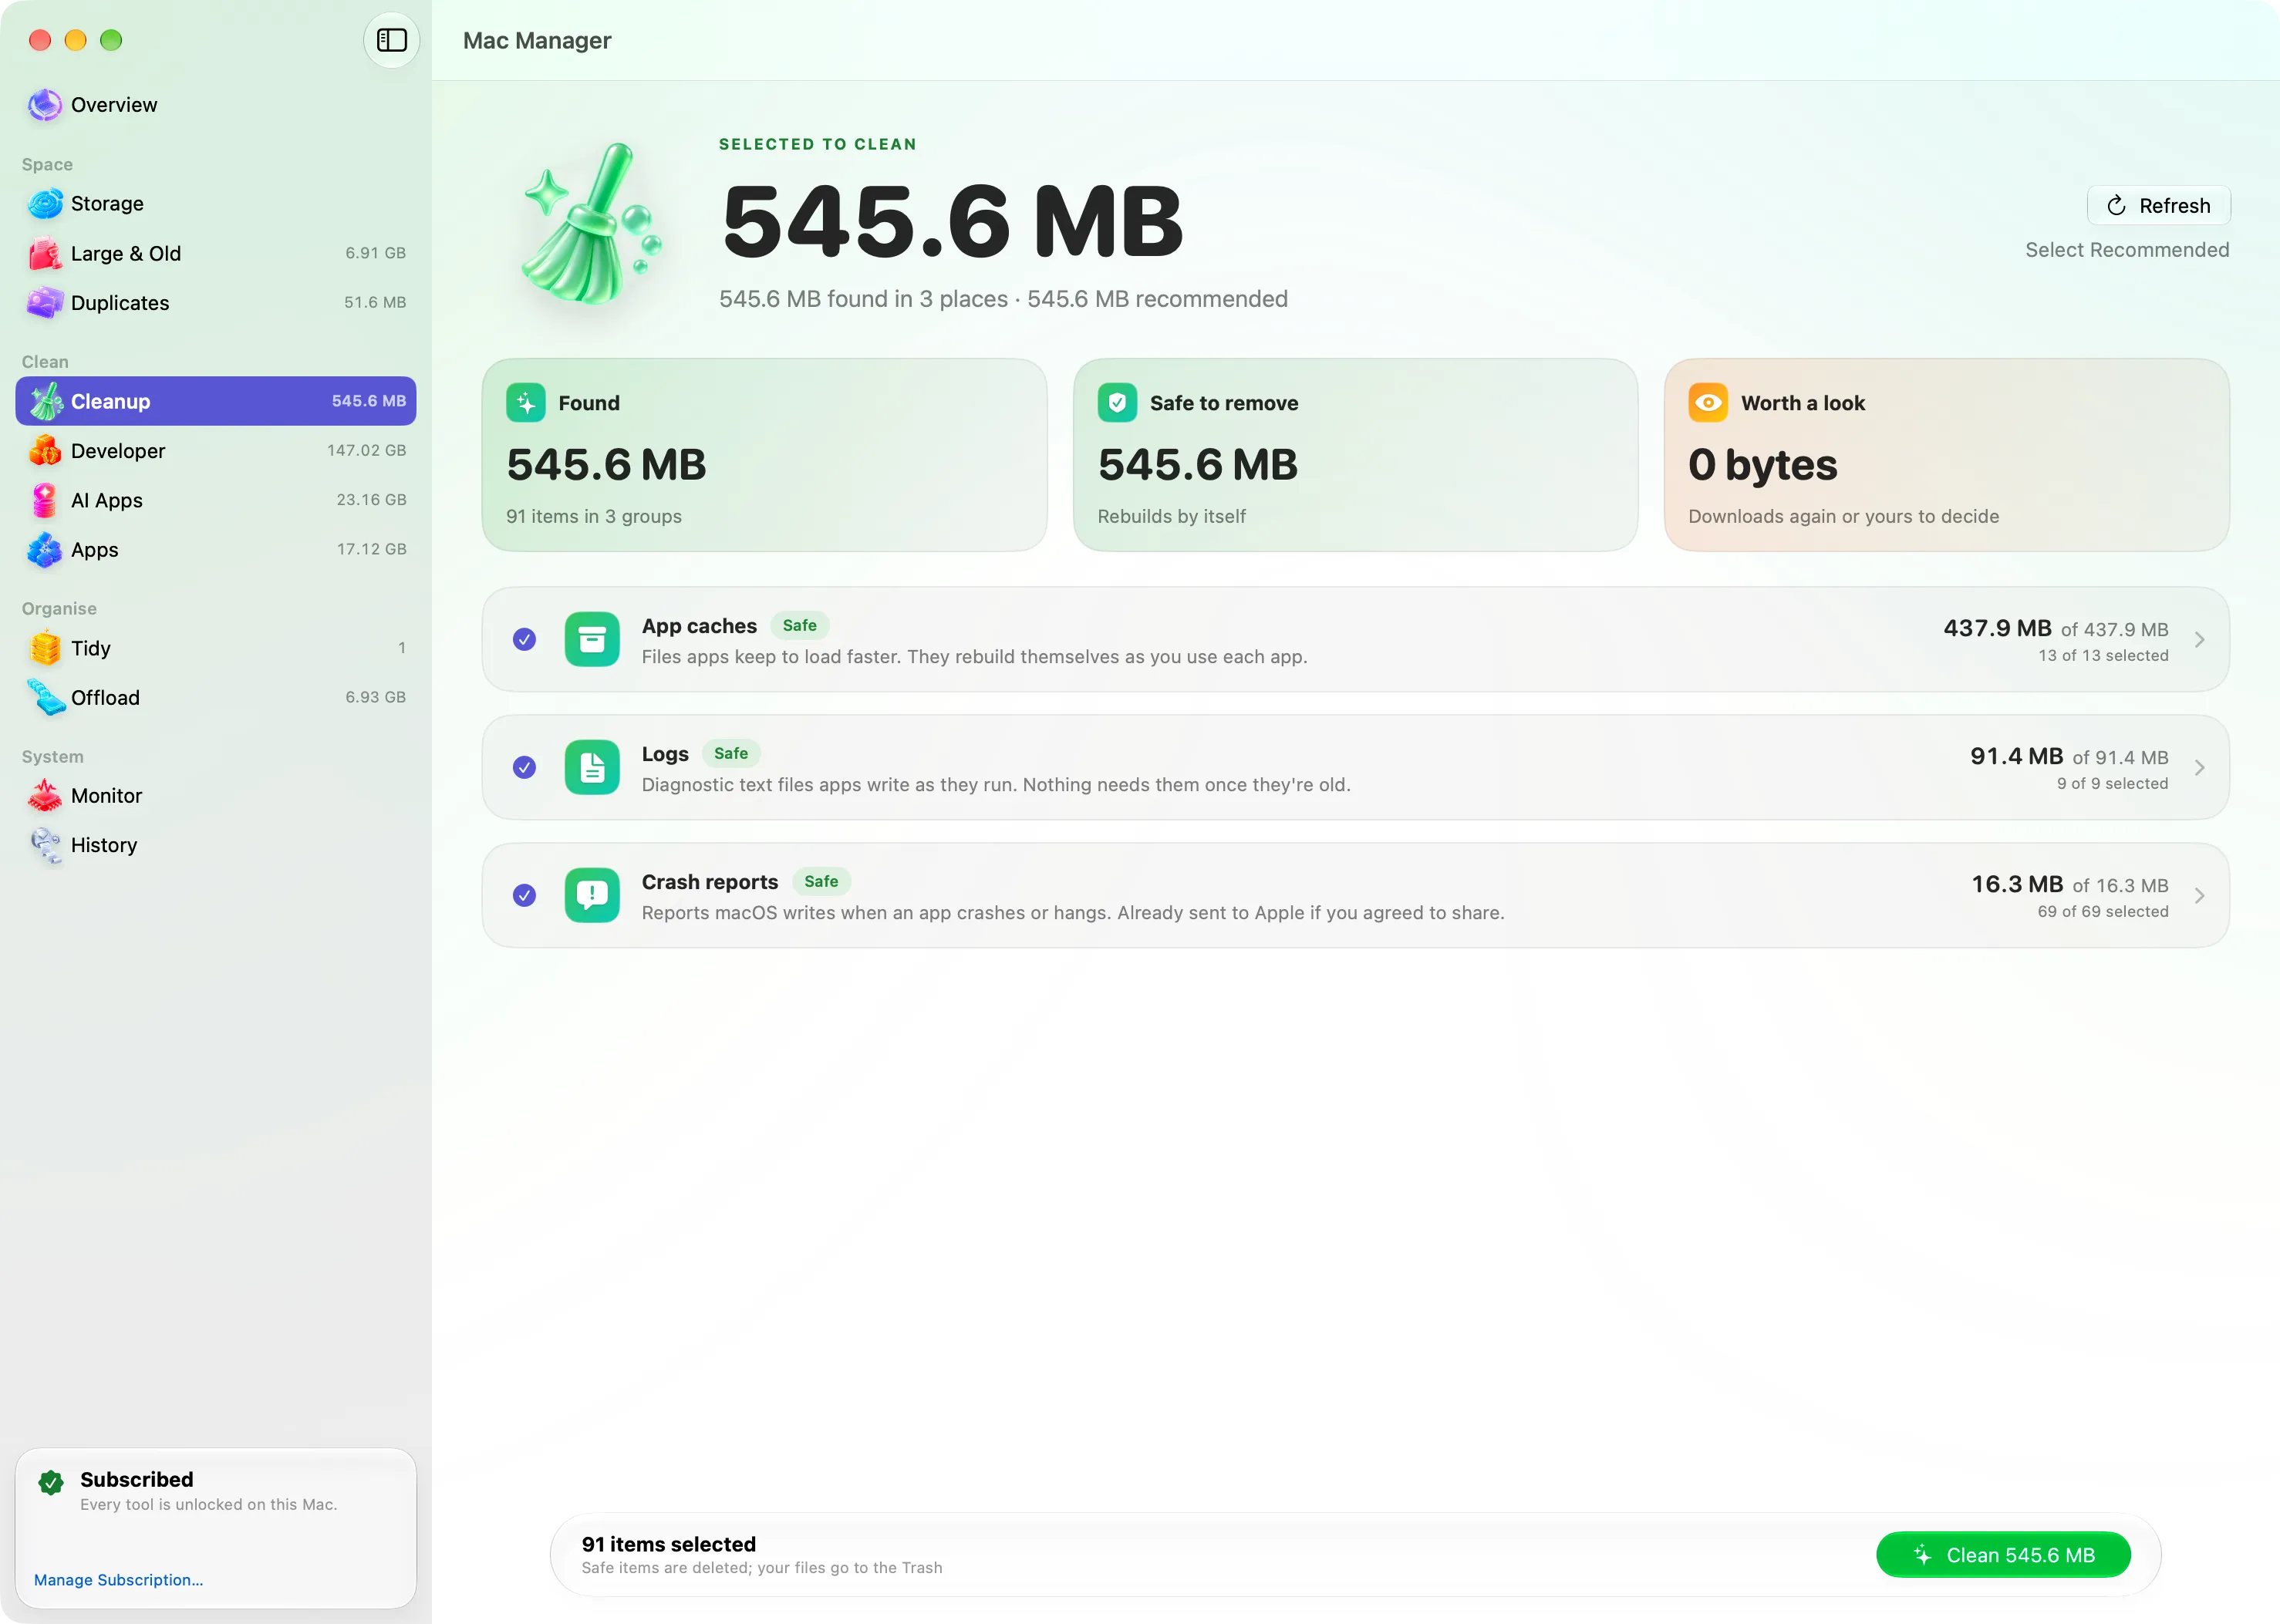Select the History icon
This screenshot has height=1624, width=2280.
pos(45,846)
